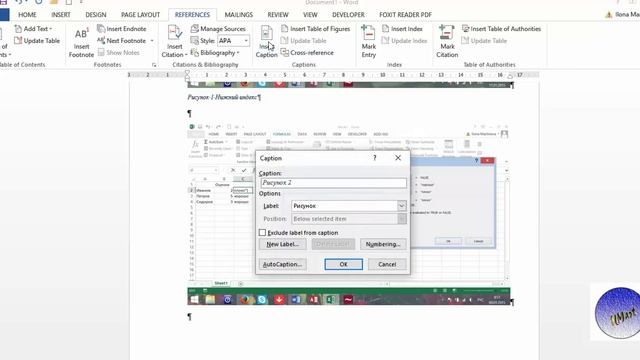Open the DEVELOPER ribbon tab

pyautogui.click(x=348, y=15)
